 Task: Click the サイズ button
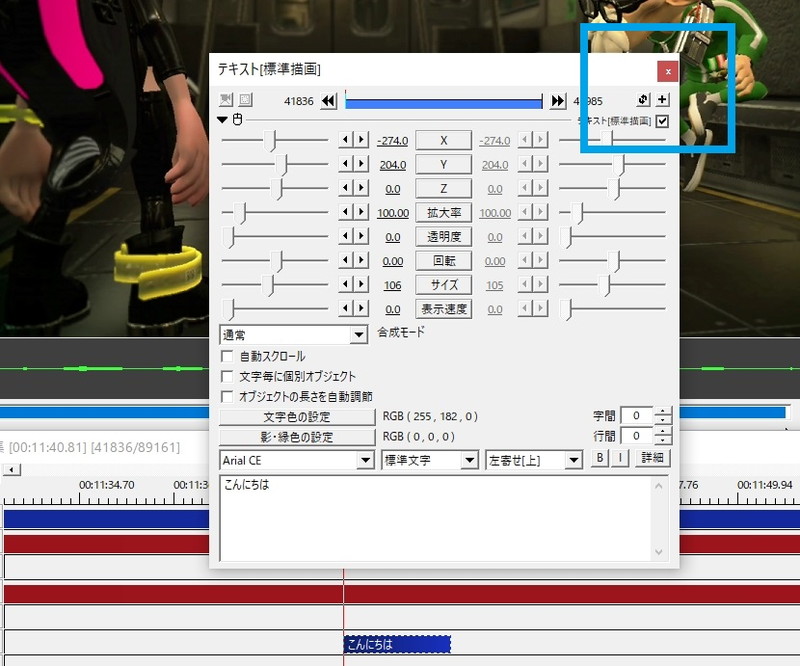pos(443,284)
